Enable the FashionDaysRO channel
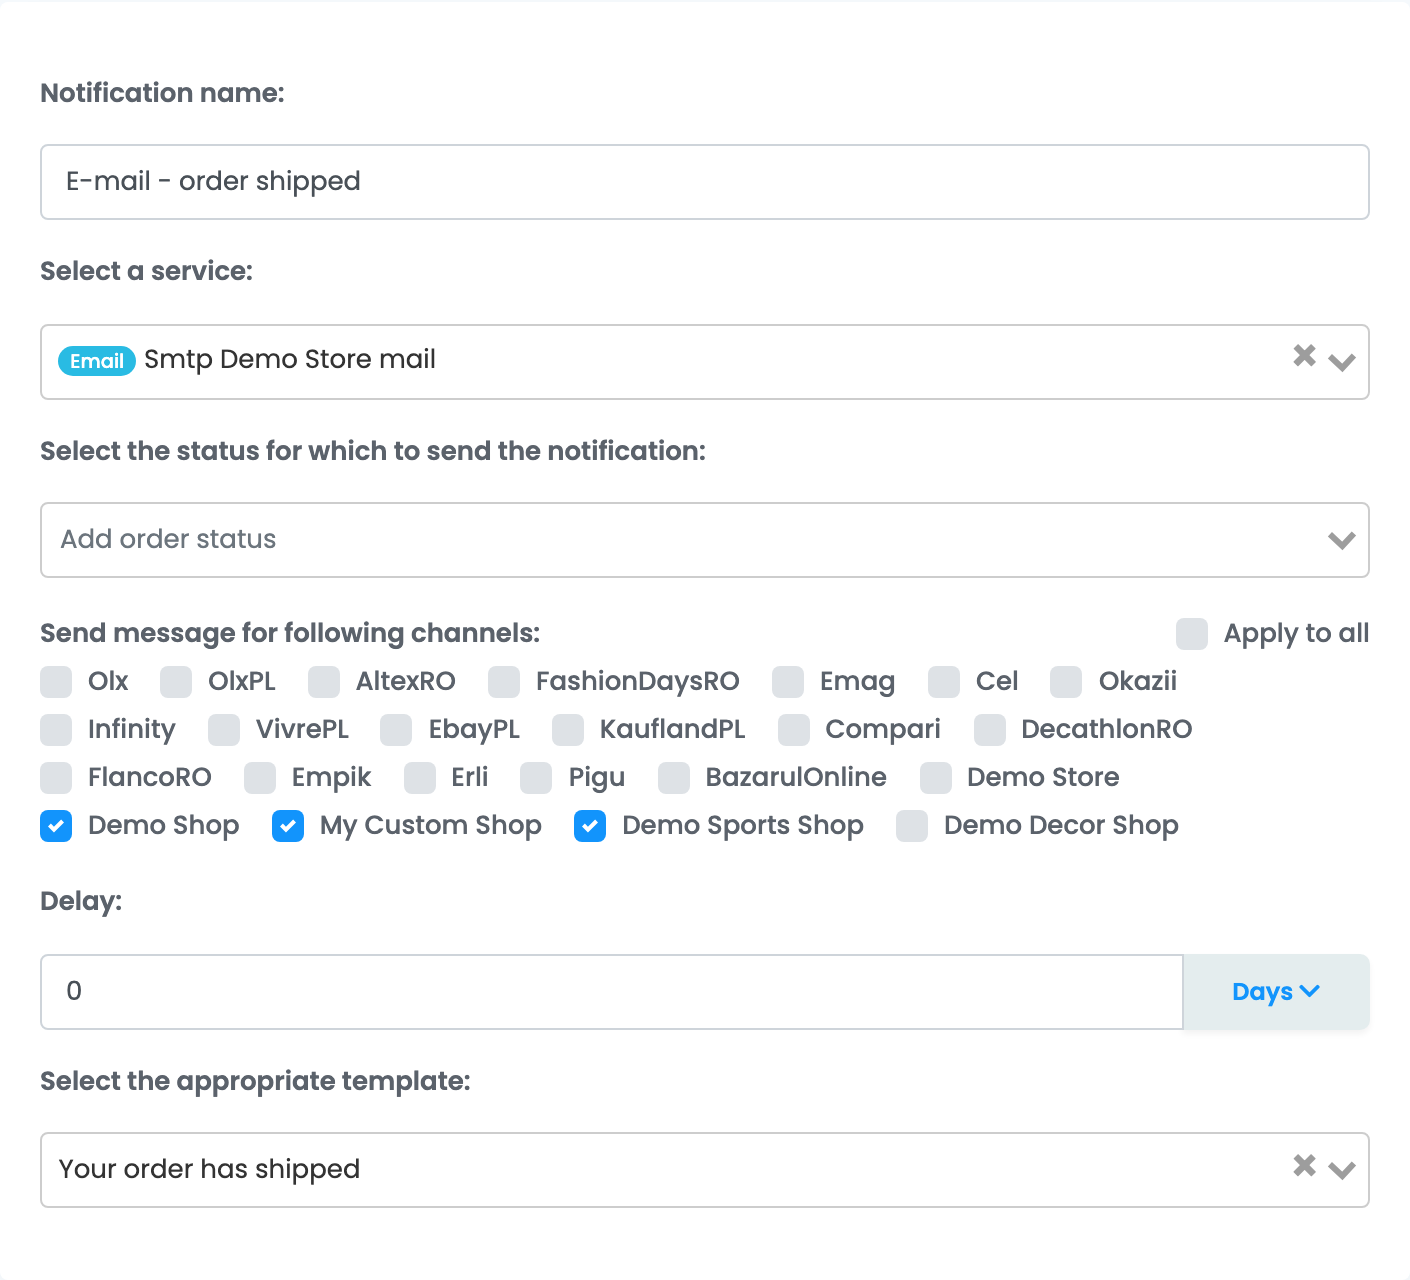 [x=504, y=682]
